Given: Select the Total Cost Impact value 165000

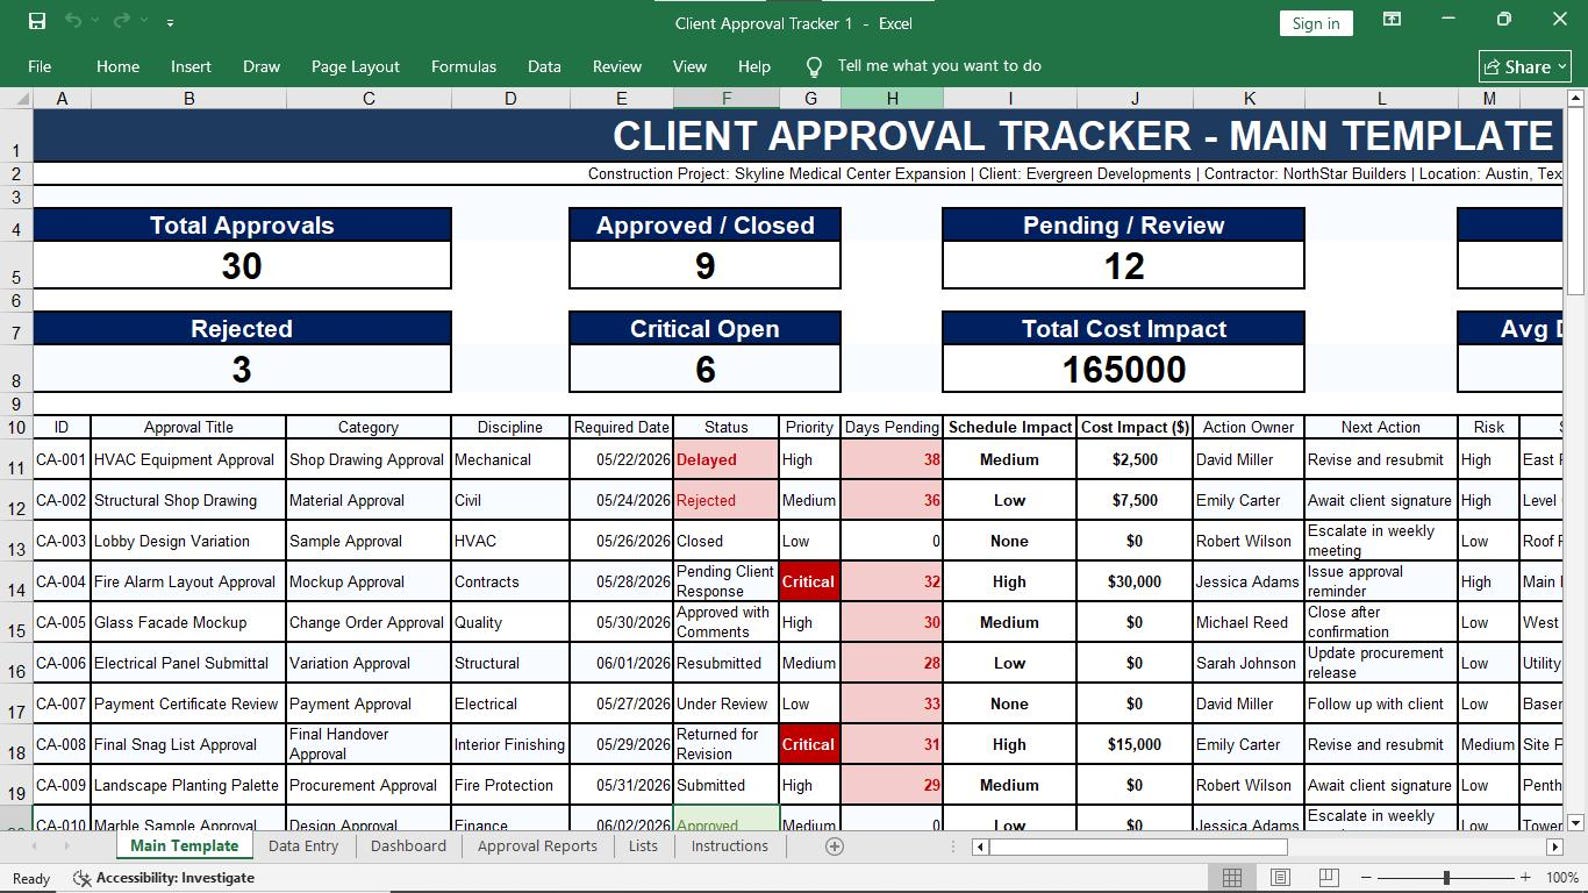Looking at the screenshot, I should 1123,370.
